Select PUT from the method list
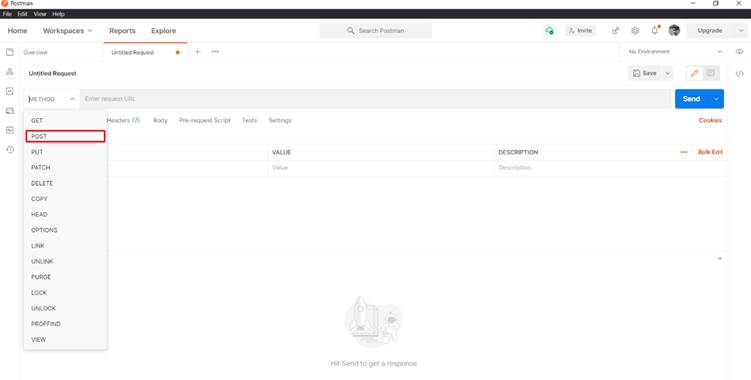Screen dimensions: 751x380 [x=65, y=152]
